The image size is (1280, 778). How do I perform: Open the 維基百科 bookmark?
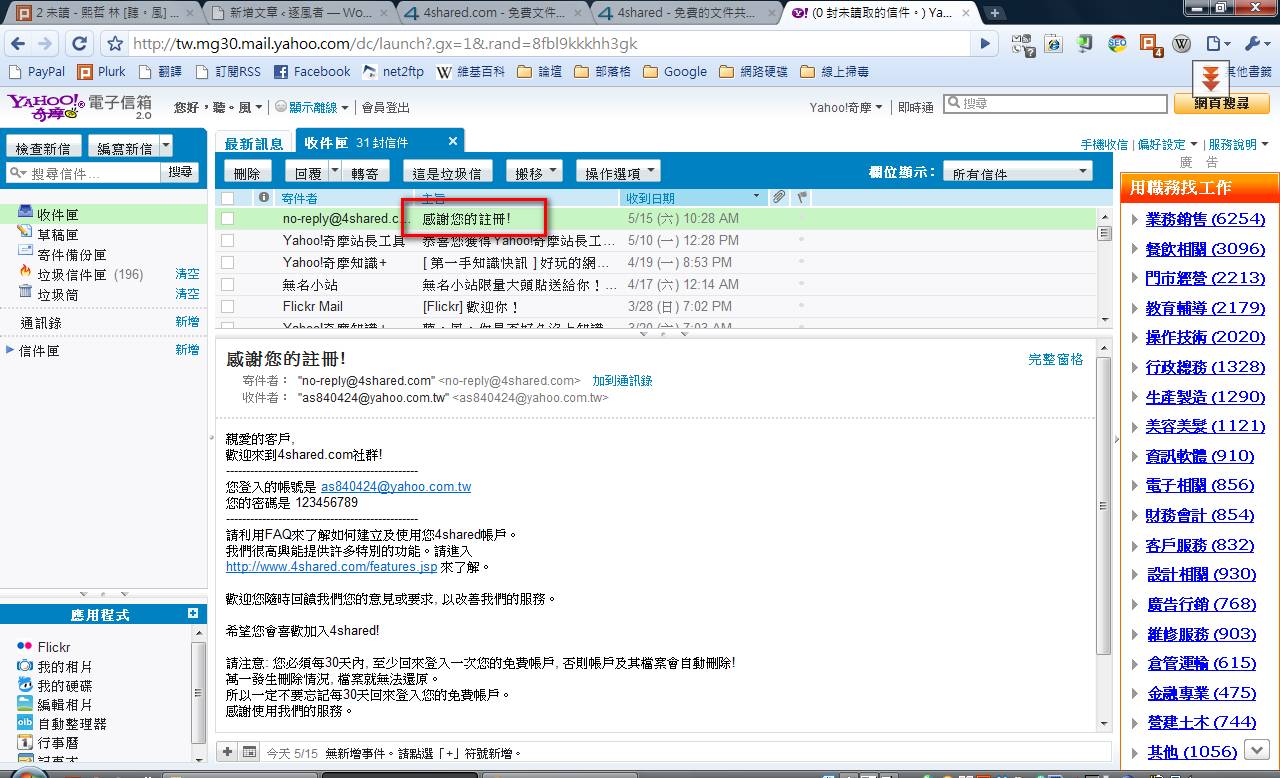pos(472,72)
